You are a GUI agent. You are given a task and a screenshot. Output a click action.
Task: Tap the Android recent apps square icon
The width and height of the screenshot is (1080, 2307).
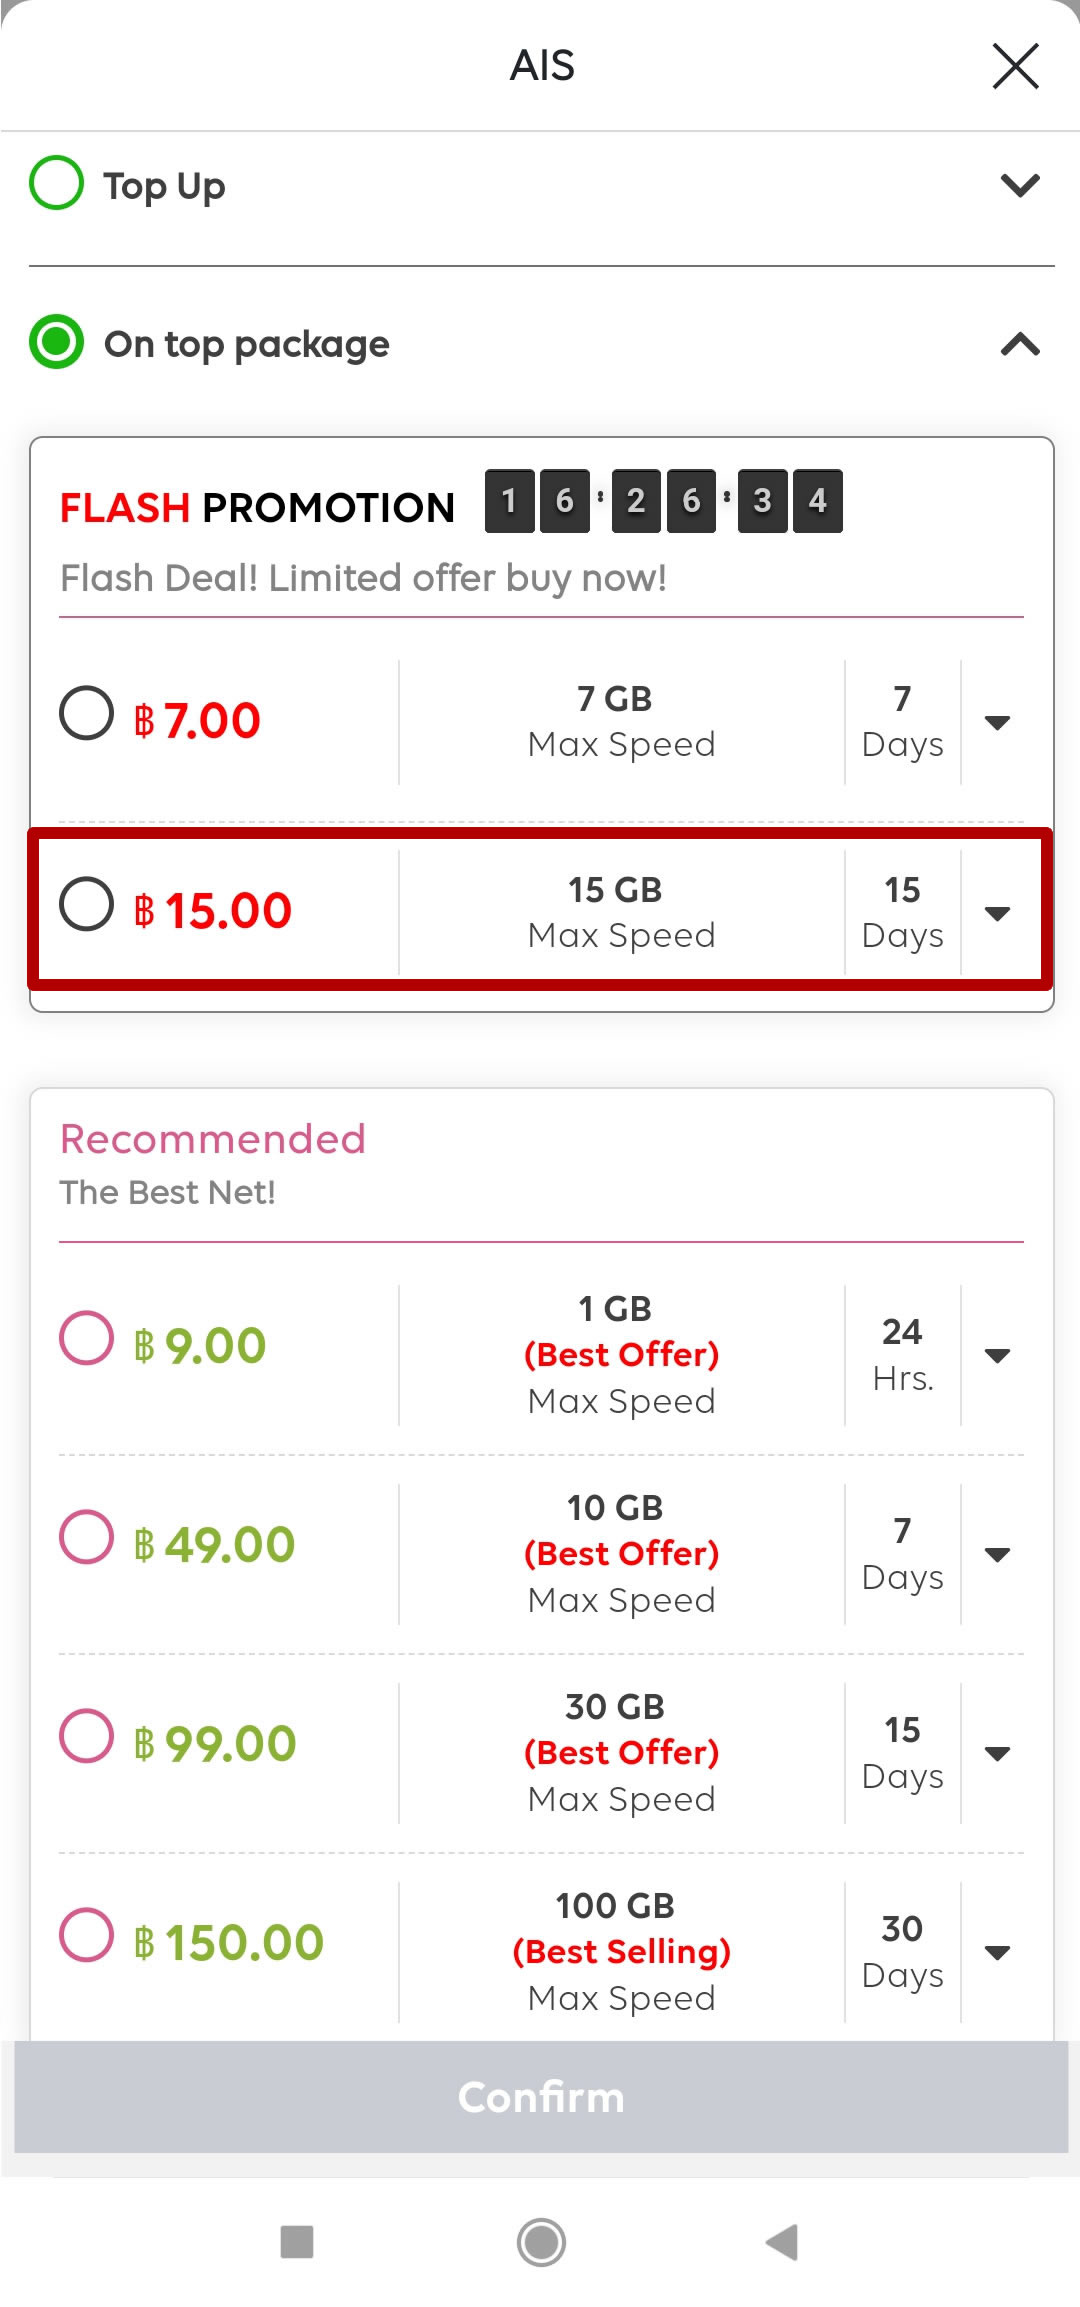click(297, 2241)
